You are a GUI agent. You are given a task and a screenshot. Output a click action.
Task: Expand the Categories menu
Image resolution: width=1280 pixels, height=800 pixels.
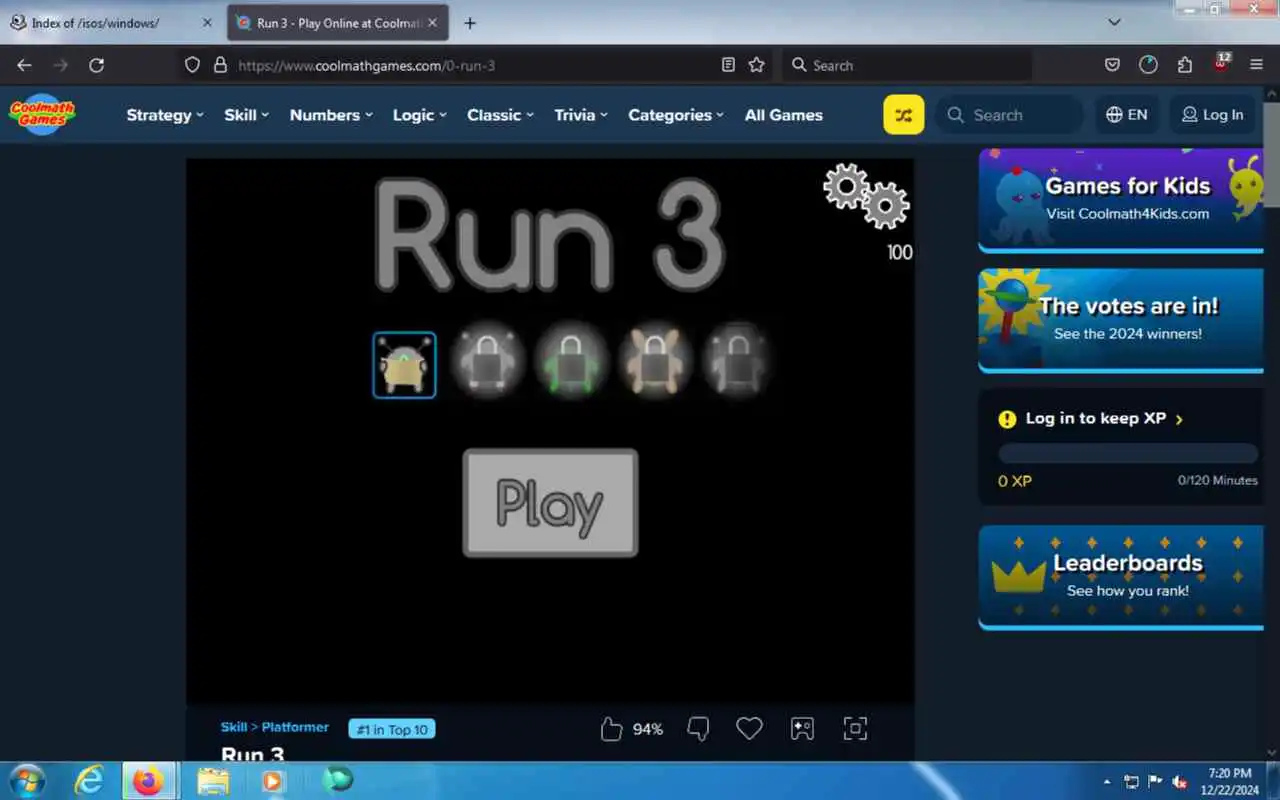coord(676,115)
